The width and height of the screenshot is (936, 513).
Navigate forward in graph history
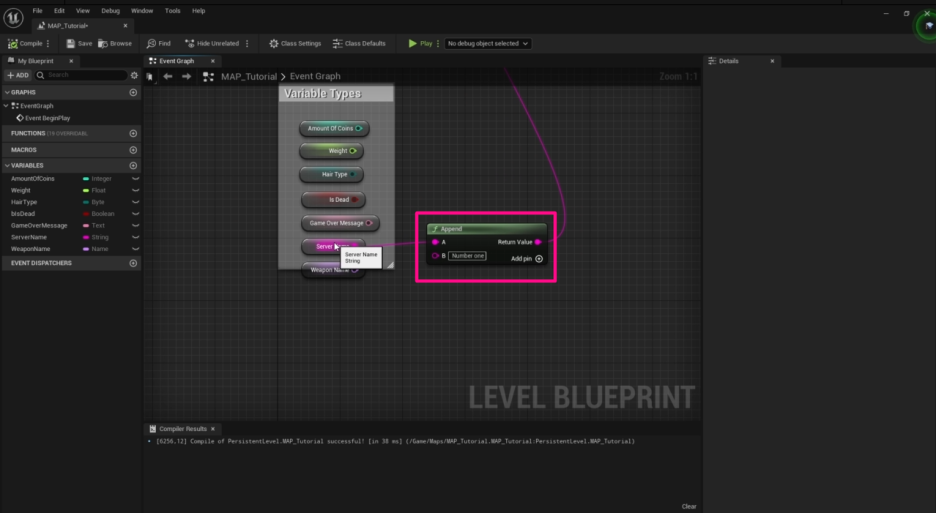point(186,76)
